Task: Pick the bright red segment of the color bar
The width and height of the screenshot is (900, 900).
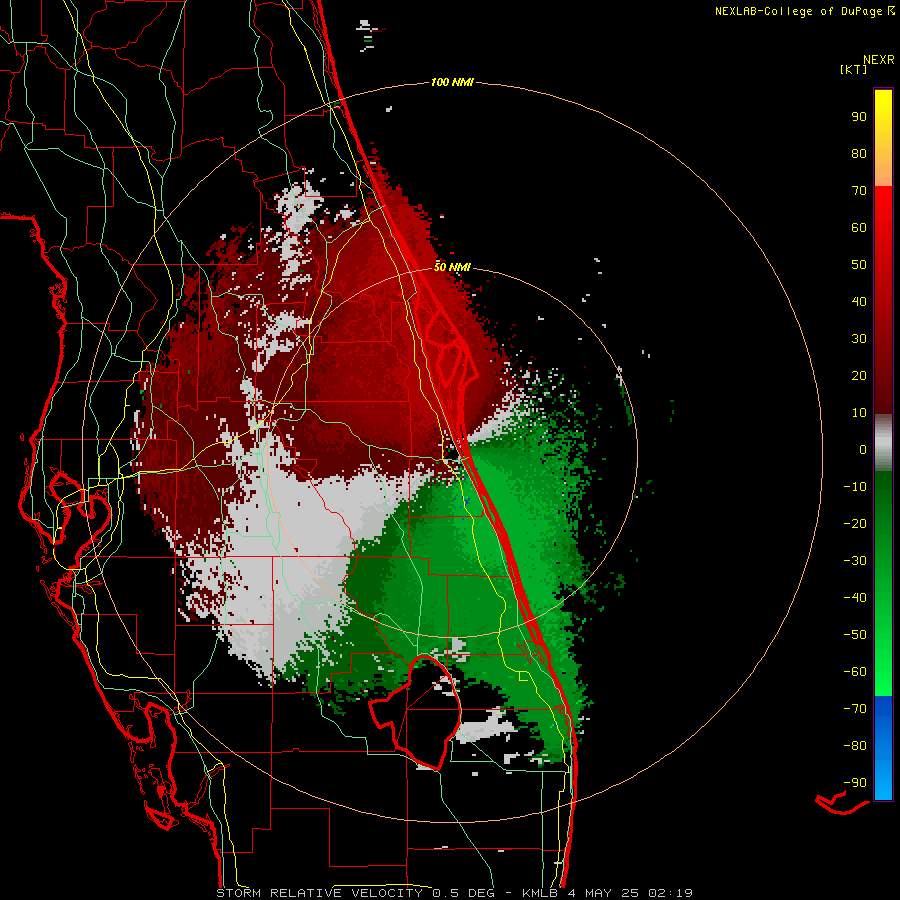Action: [883, 300]
